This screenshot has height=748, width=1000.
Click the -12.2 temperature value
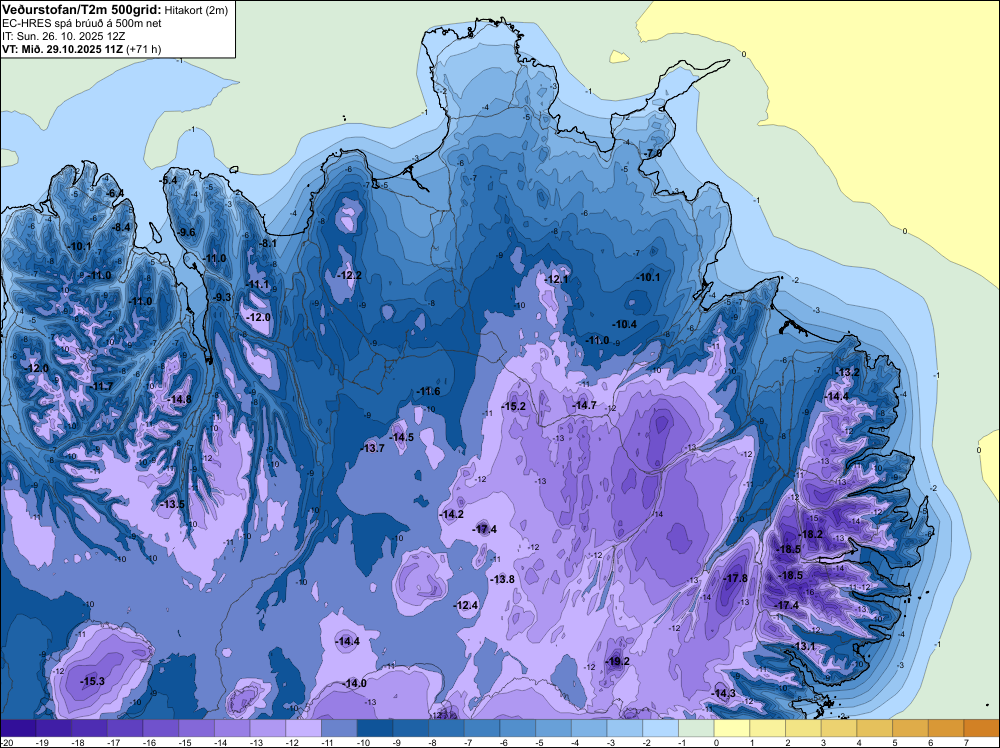point(350,275)
